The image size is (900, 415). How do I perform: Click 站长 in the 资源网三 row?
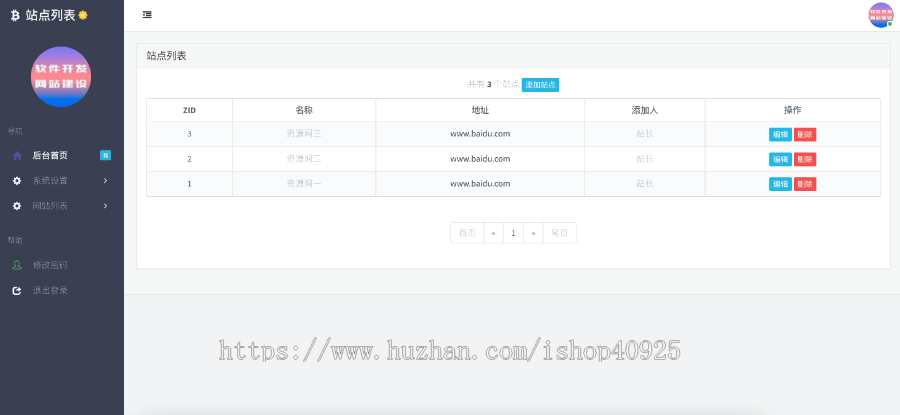point(645,134)
